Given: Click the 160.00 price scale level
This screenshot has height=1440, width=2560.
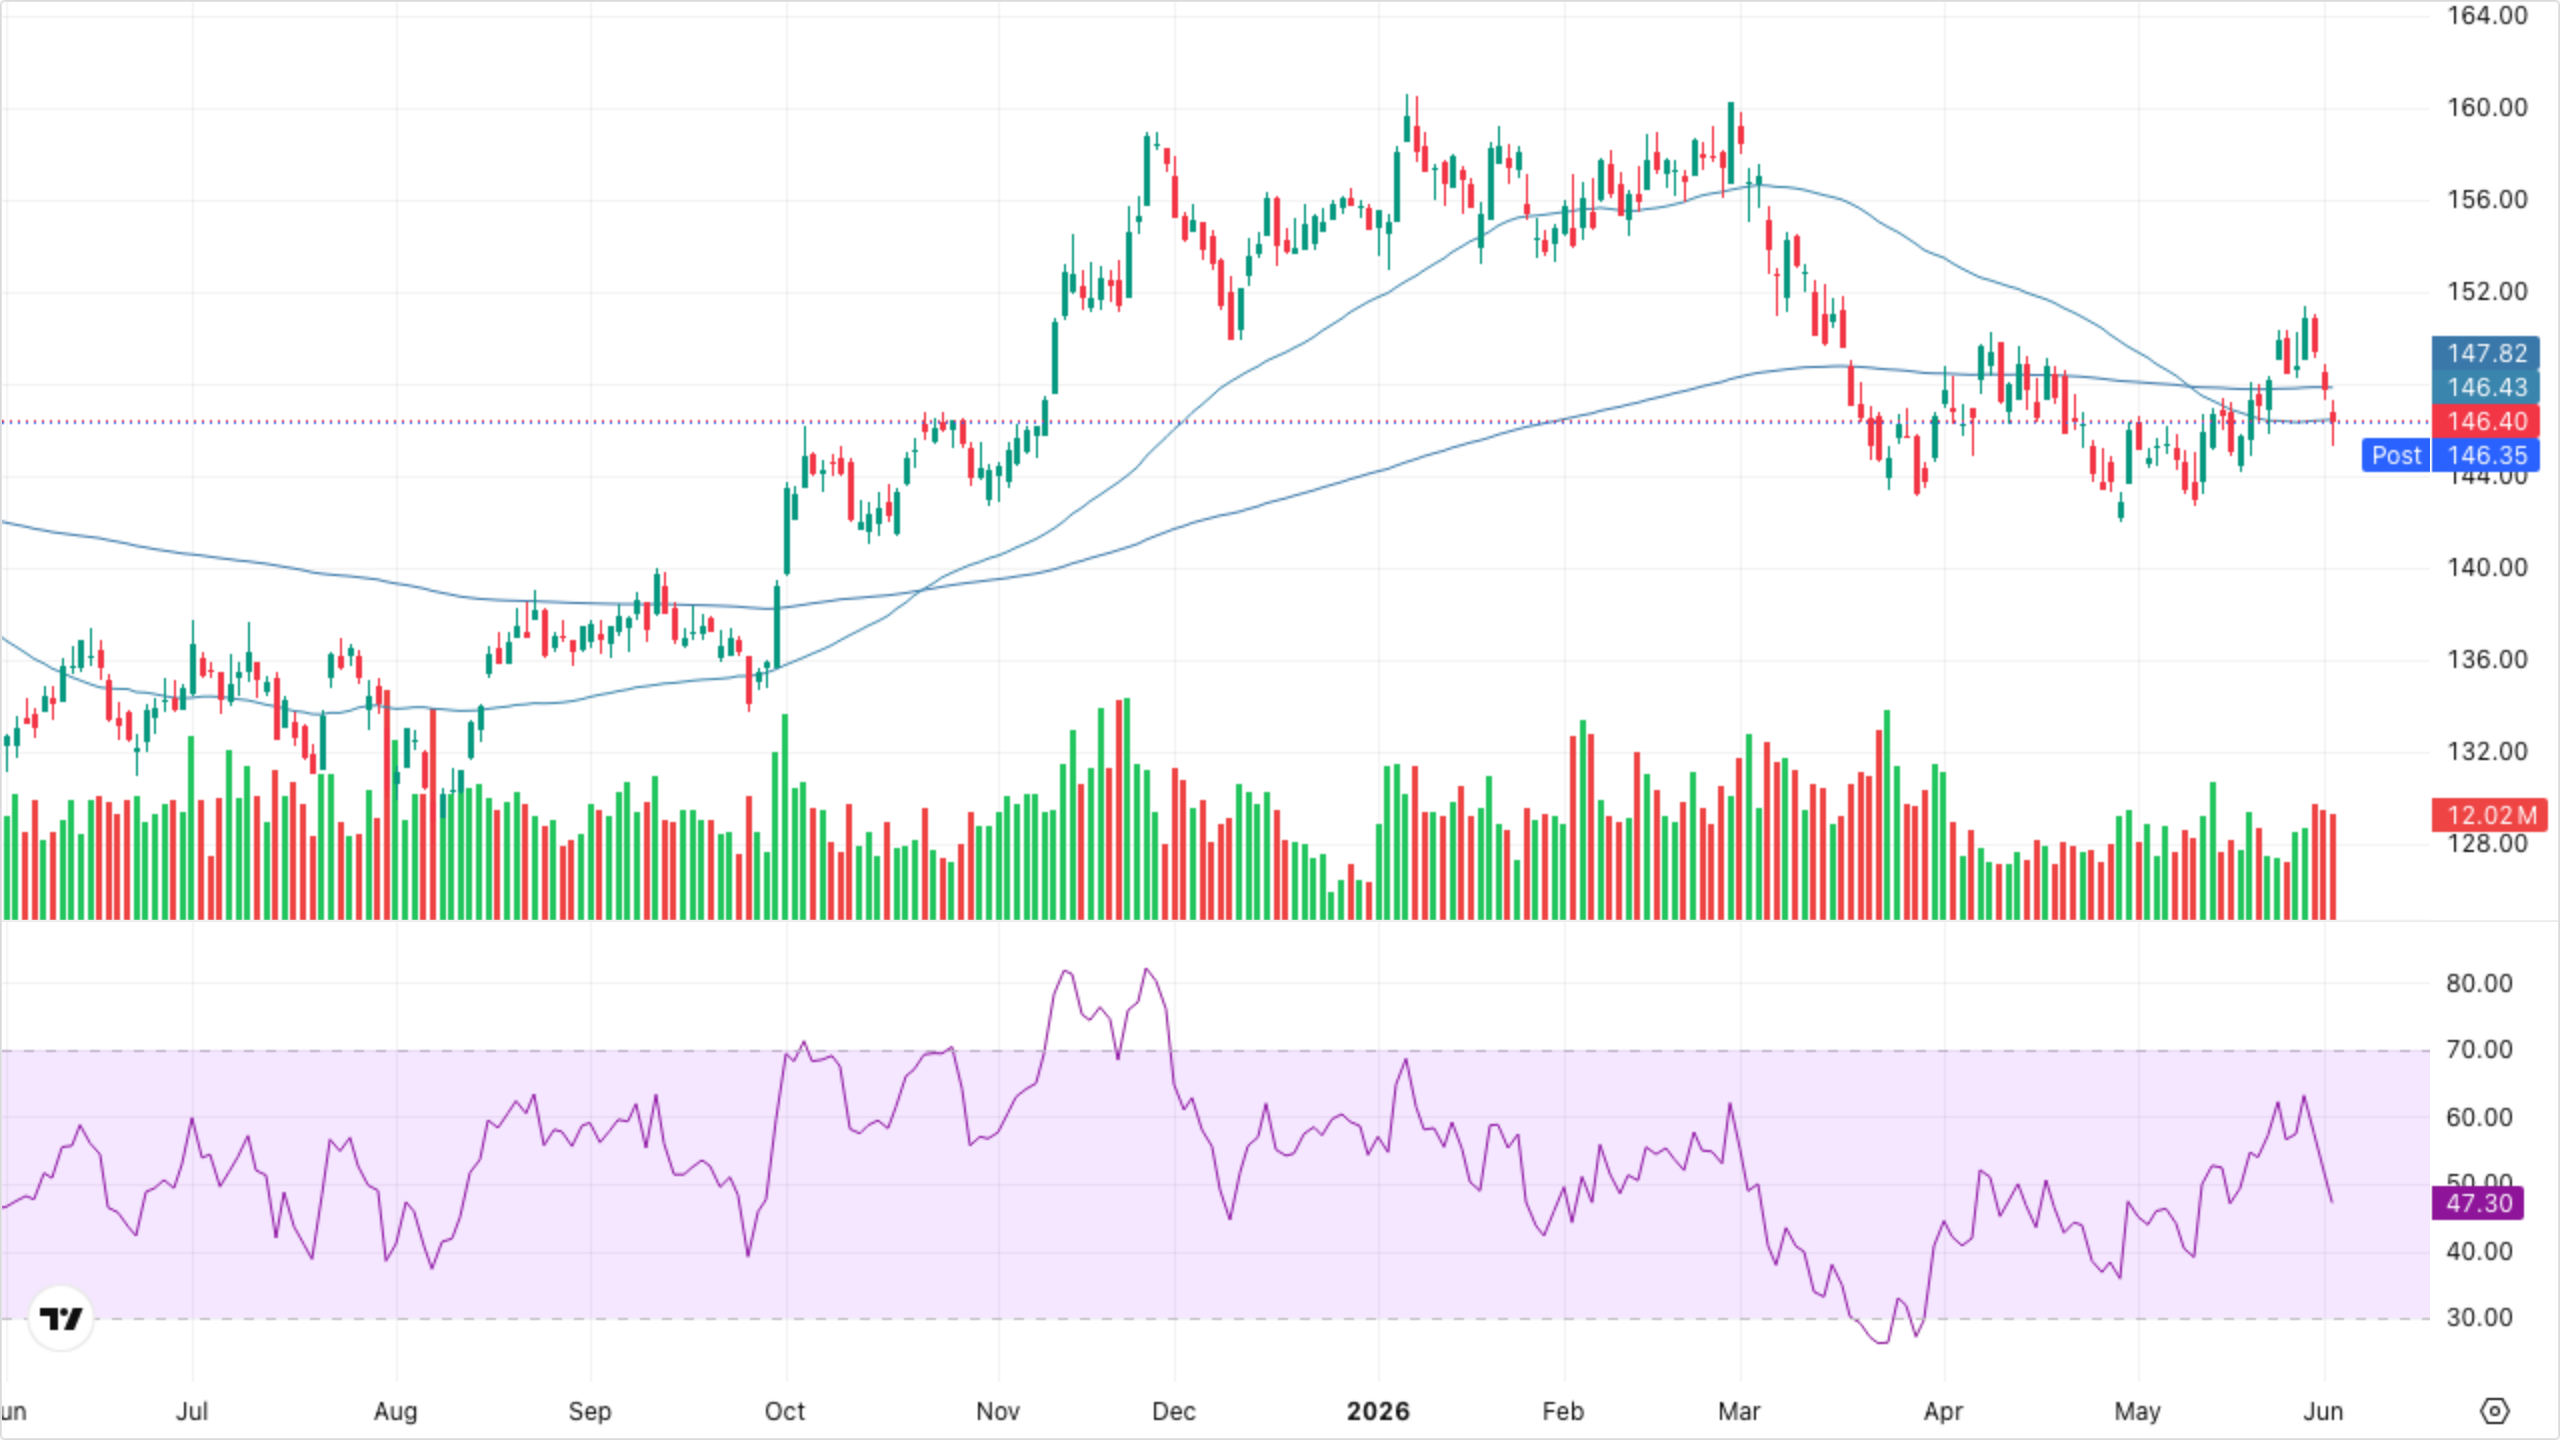Looking at the screenshot, I should pos(2487,107).
